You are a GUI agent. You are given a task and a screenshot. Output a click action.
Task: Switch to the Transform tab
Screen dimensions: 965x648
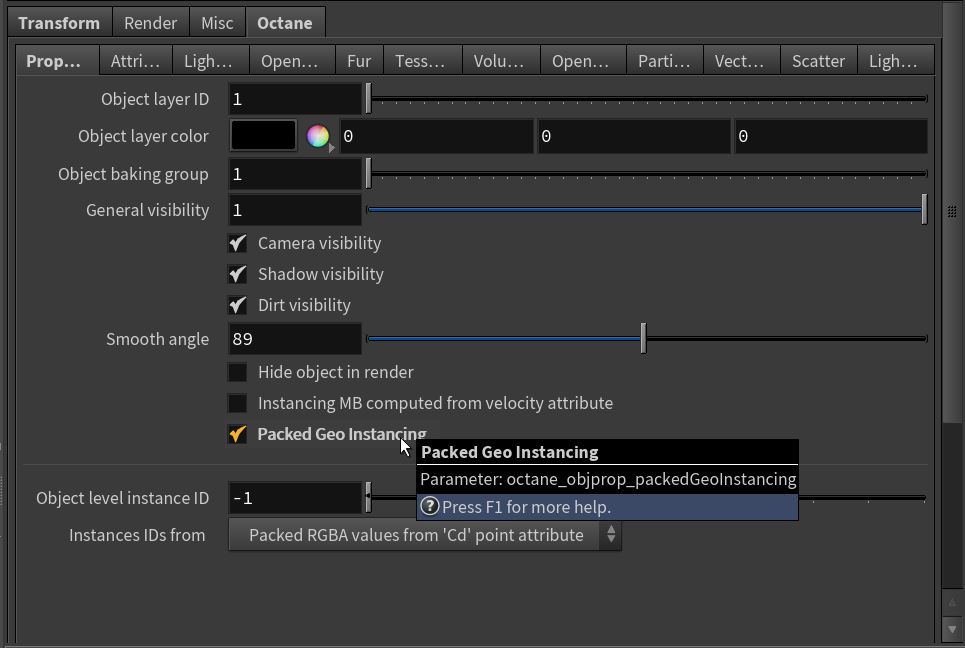pyautogui.click(x=59, y=23)
